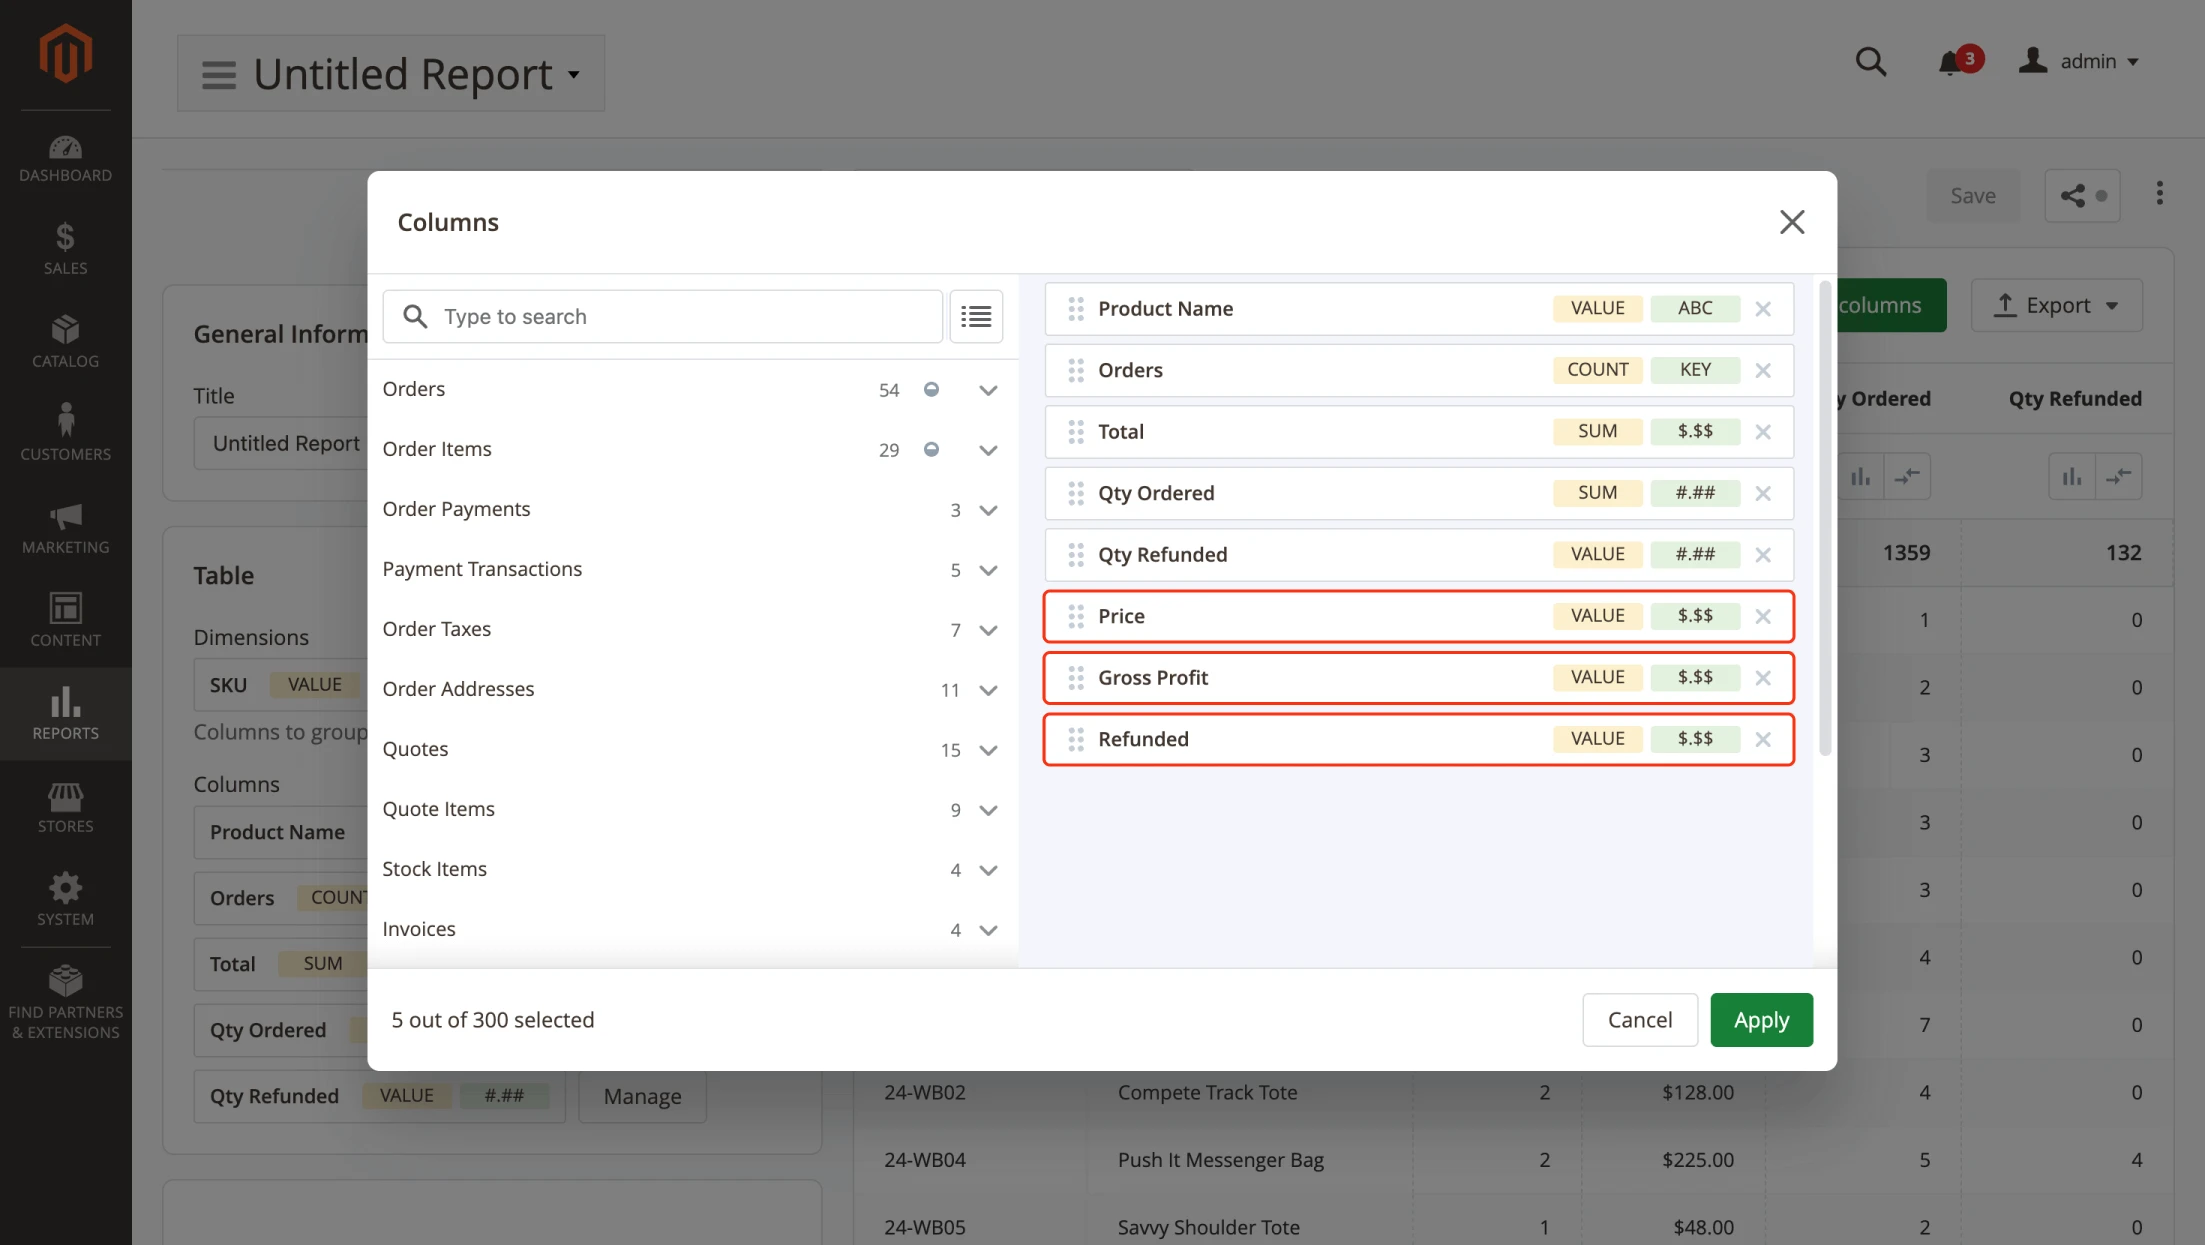Toggle the list view icon
This screenshot has width=2205, height=1245.
tap(977, 315)
